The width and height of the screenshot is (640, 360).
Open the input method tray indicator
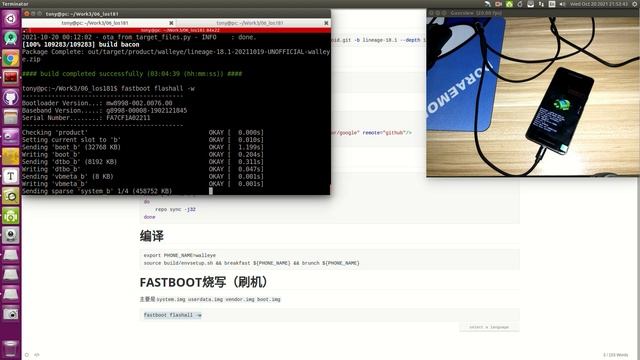click(x=552, y=4)
